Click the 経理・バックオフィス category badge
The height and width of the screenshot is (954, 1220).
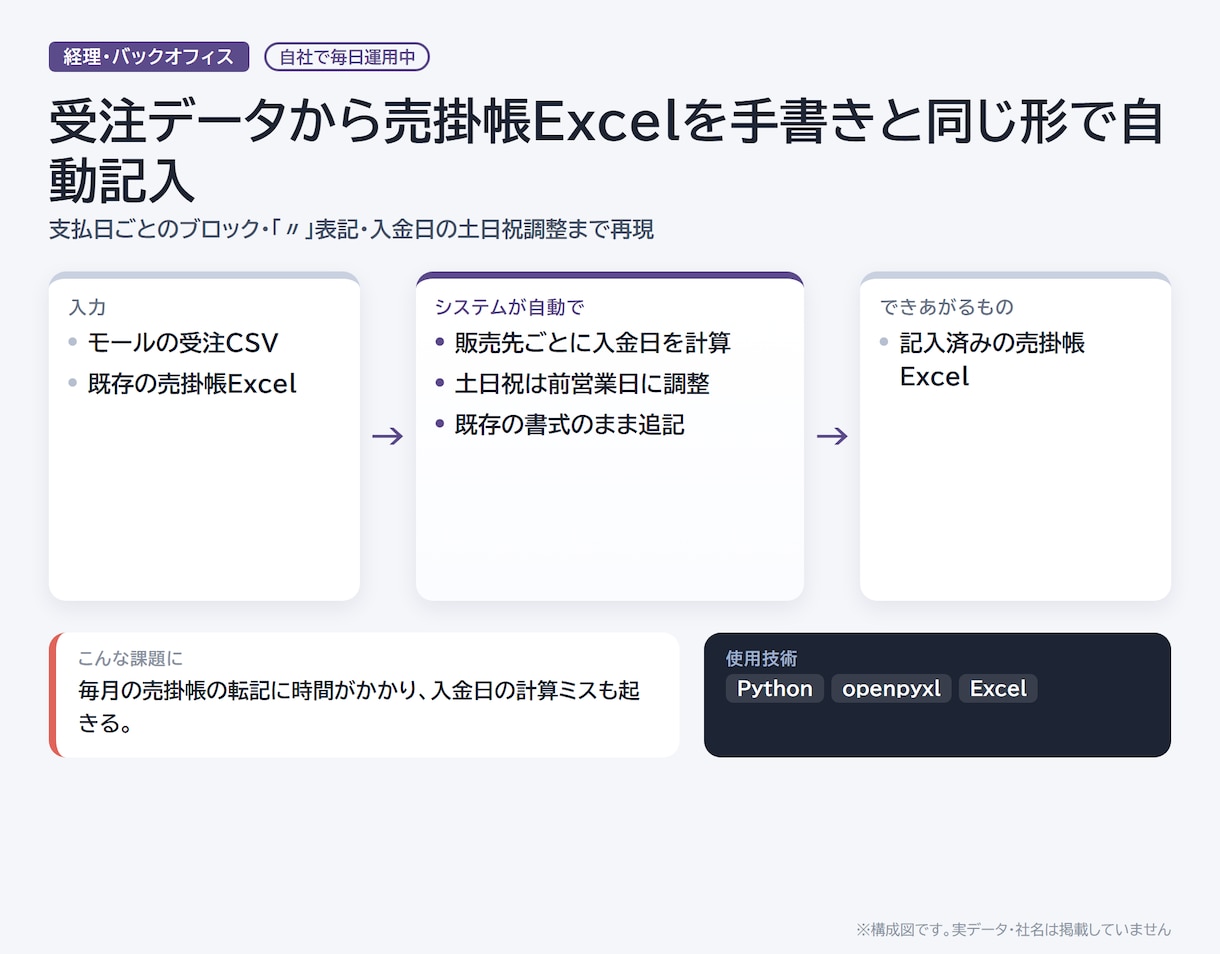click(x=149, y=57)
